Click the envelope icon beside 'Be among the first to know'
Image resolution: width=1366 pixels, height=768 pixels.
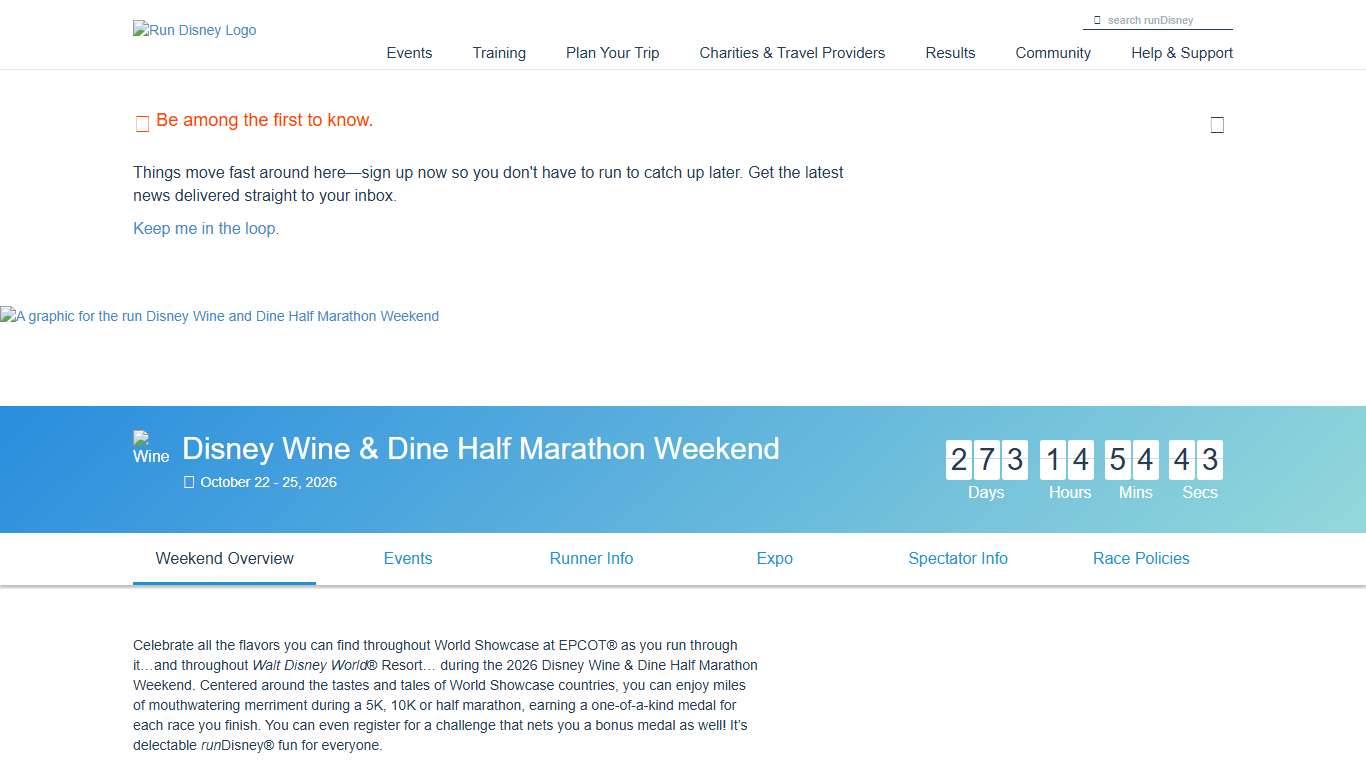[142, 123]
